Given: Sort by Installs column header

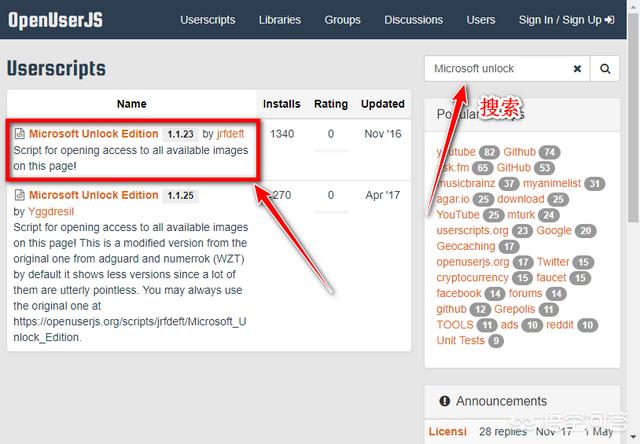Looking at the screenshot, I should tap(282, 104).
